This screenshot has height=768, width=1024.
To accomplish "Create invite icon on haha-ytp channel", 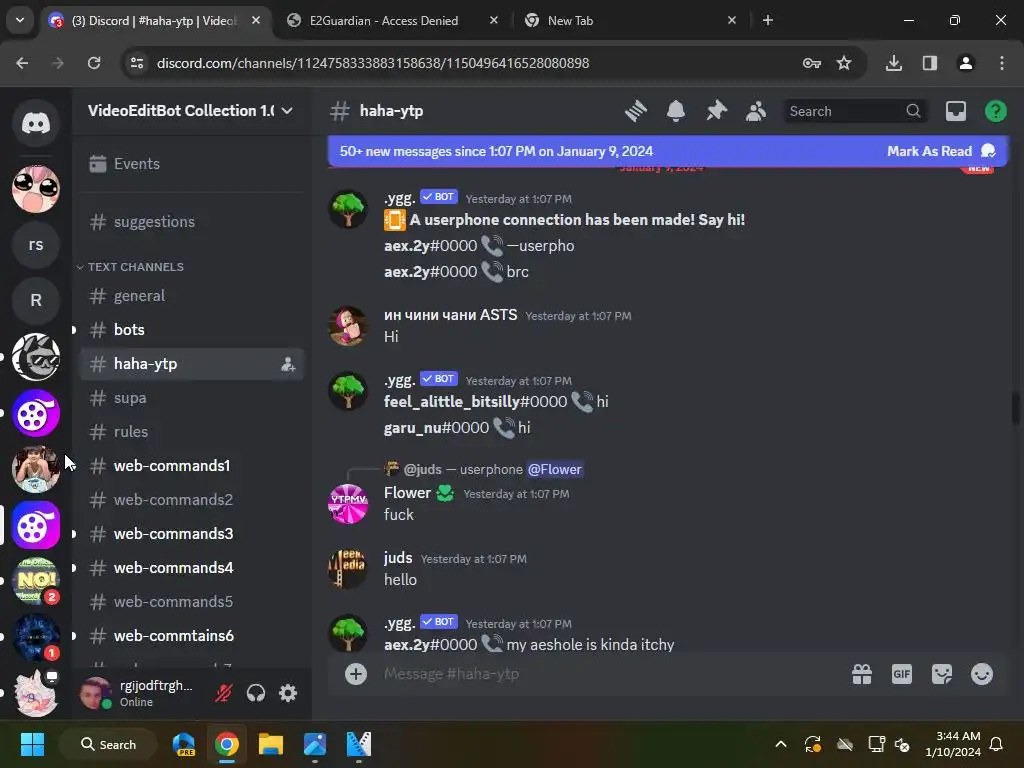I will [288, 364].
